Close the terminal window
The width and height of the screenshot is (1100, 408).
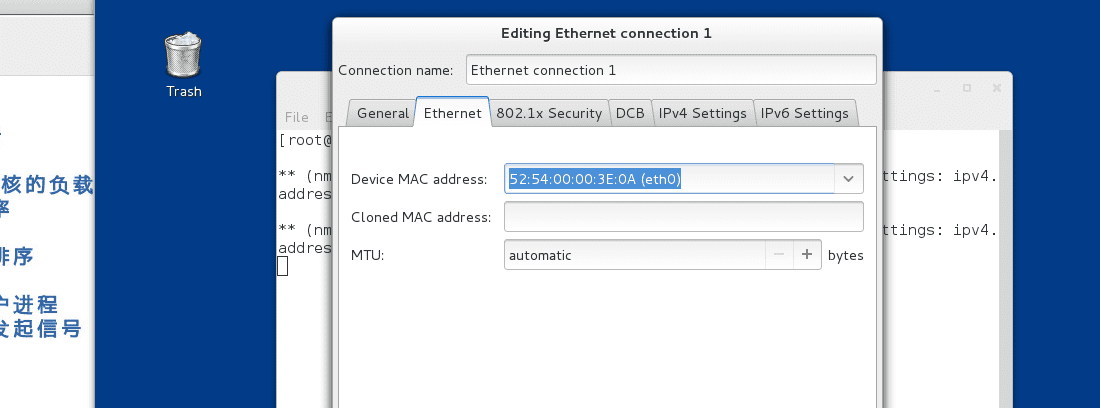(x=994, y=88)
